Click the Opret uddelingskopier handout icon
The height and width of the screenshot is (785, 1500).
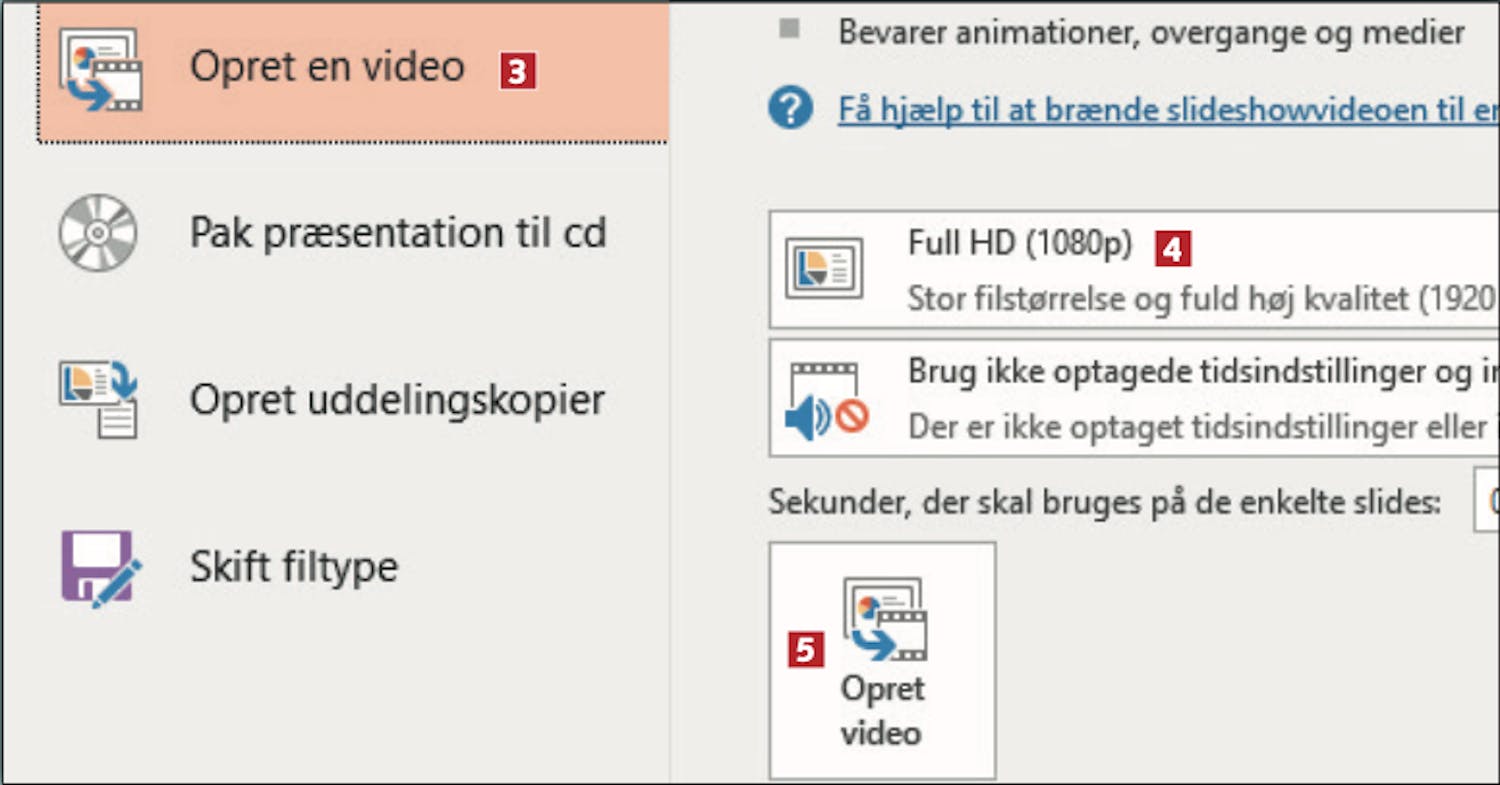point(98,400)
